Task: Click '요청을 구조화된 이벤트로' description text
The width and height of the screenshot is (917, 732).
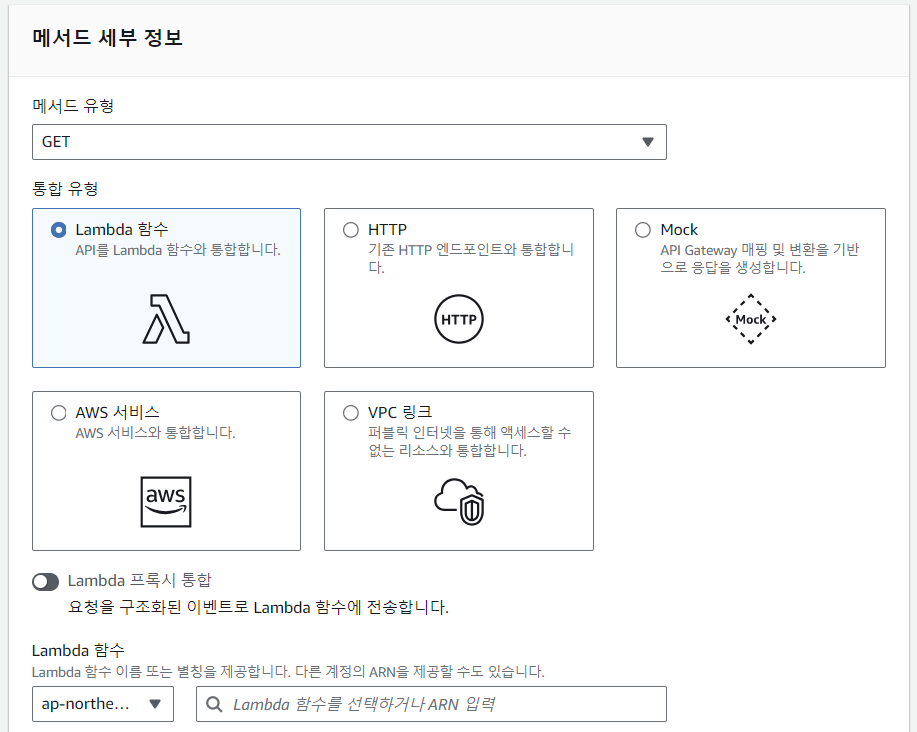Action: pyautogui.click(x=258, y=607)
